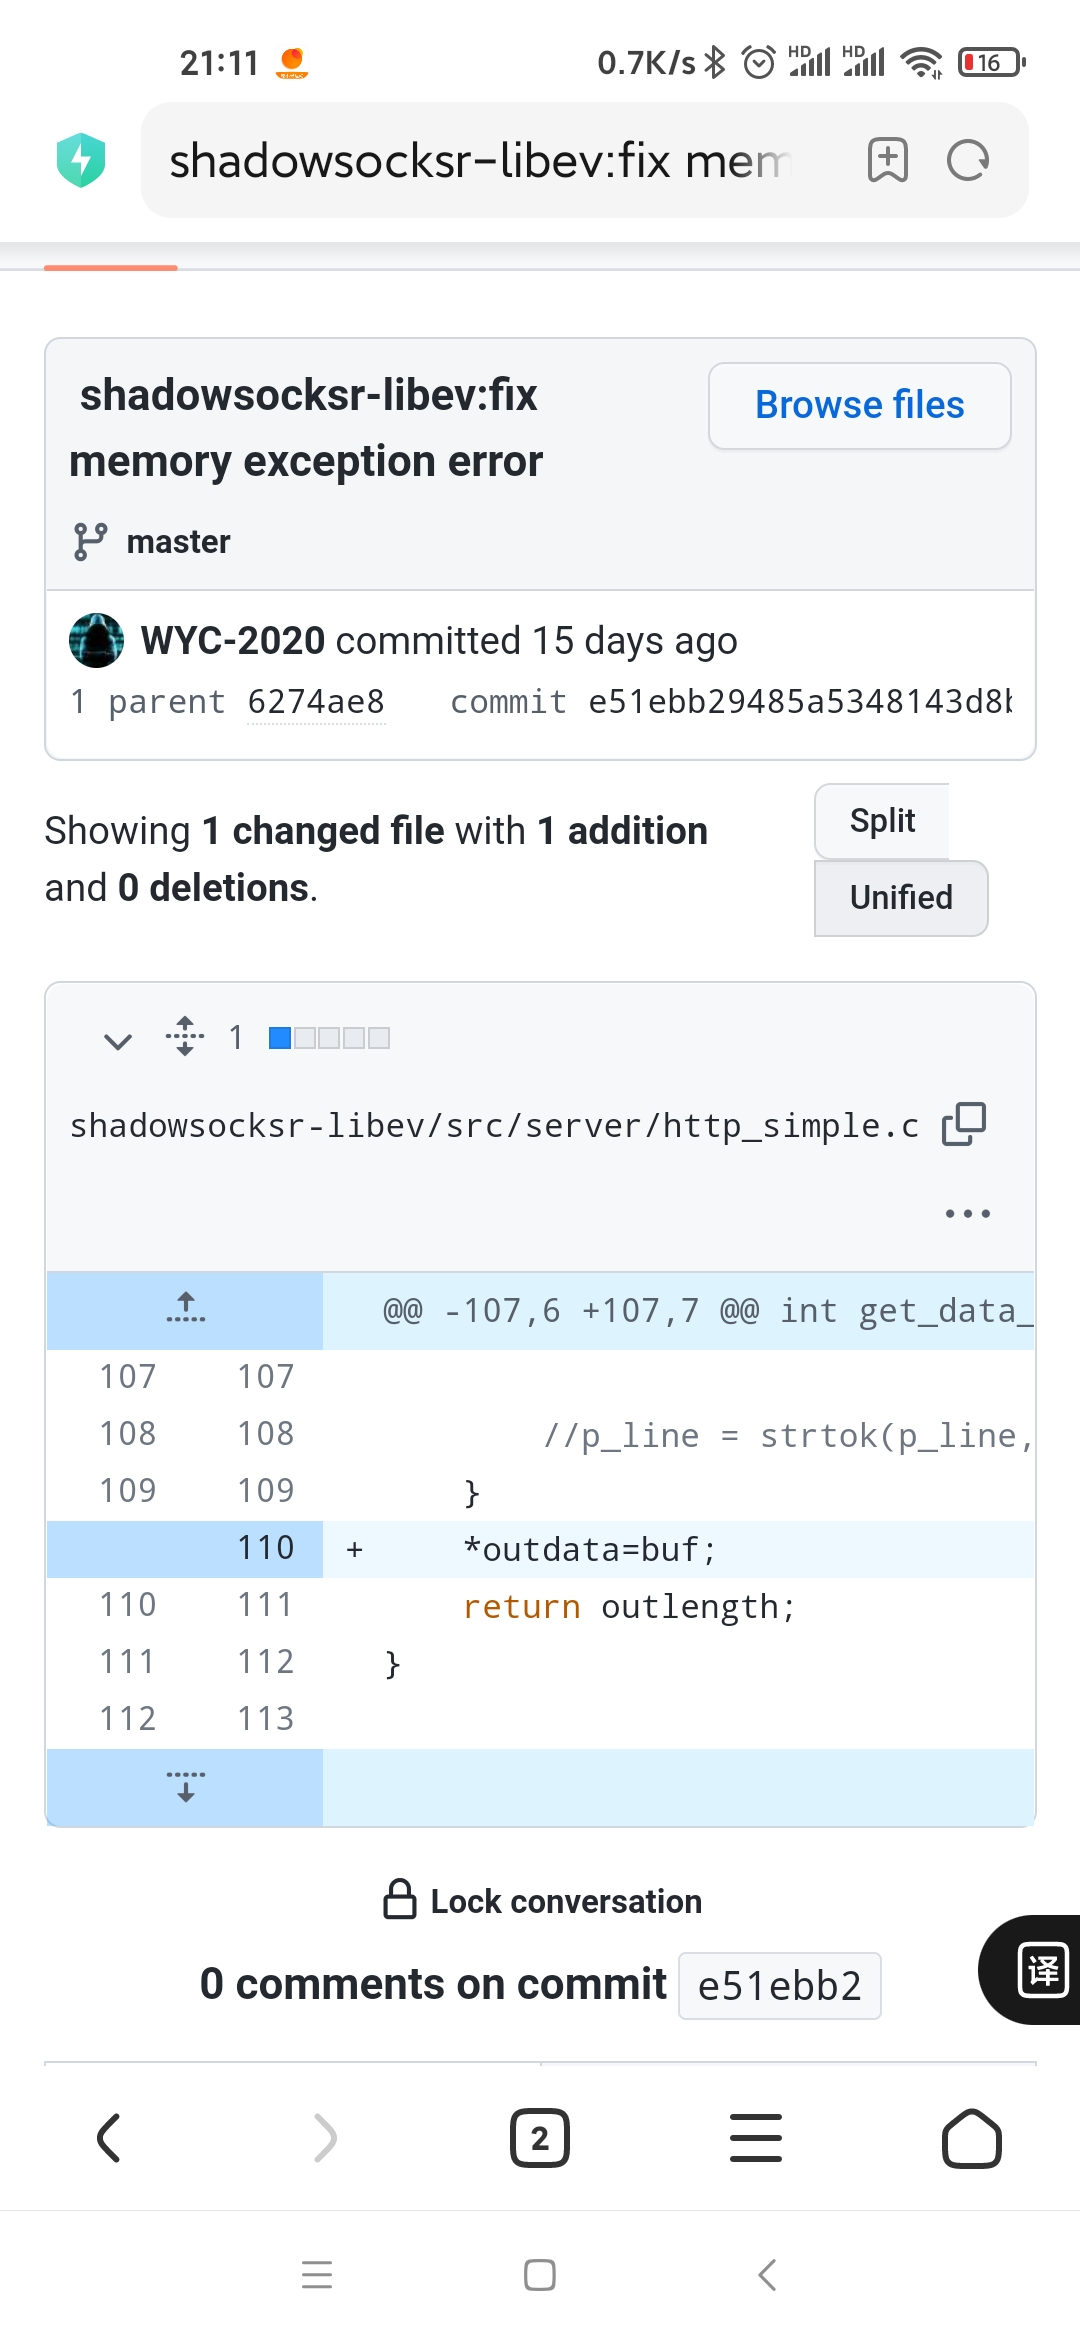This screenshot has width=1080, height=2340.
Task: Open parent commit 6274ae8
Action: 316,701
